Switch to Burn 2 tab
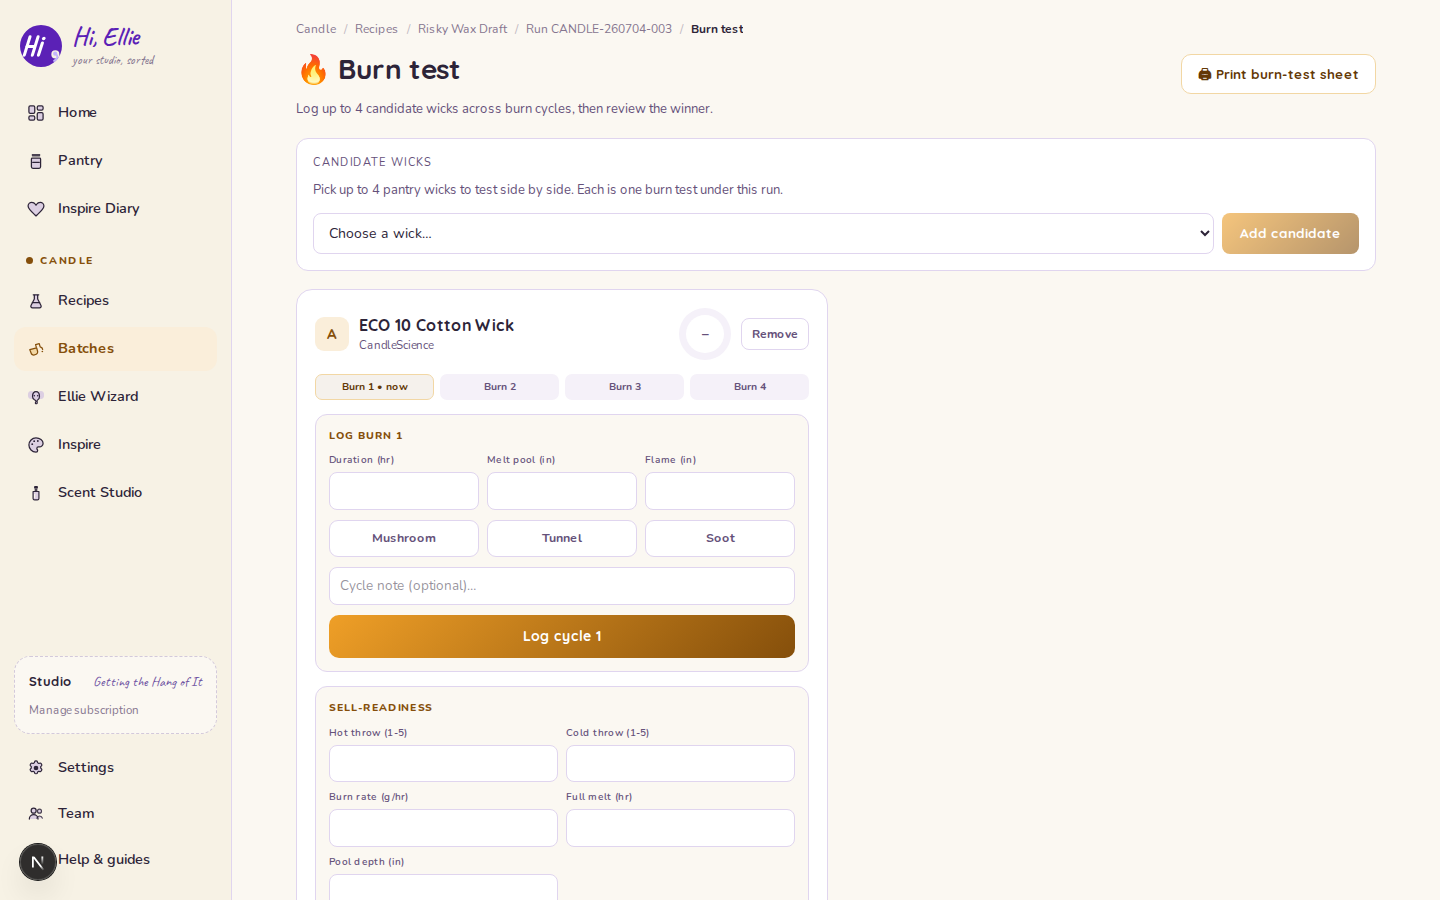The image size is (1440, 900). pyautogui.click(x=499, y=387)
